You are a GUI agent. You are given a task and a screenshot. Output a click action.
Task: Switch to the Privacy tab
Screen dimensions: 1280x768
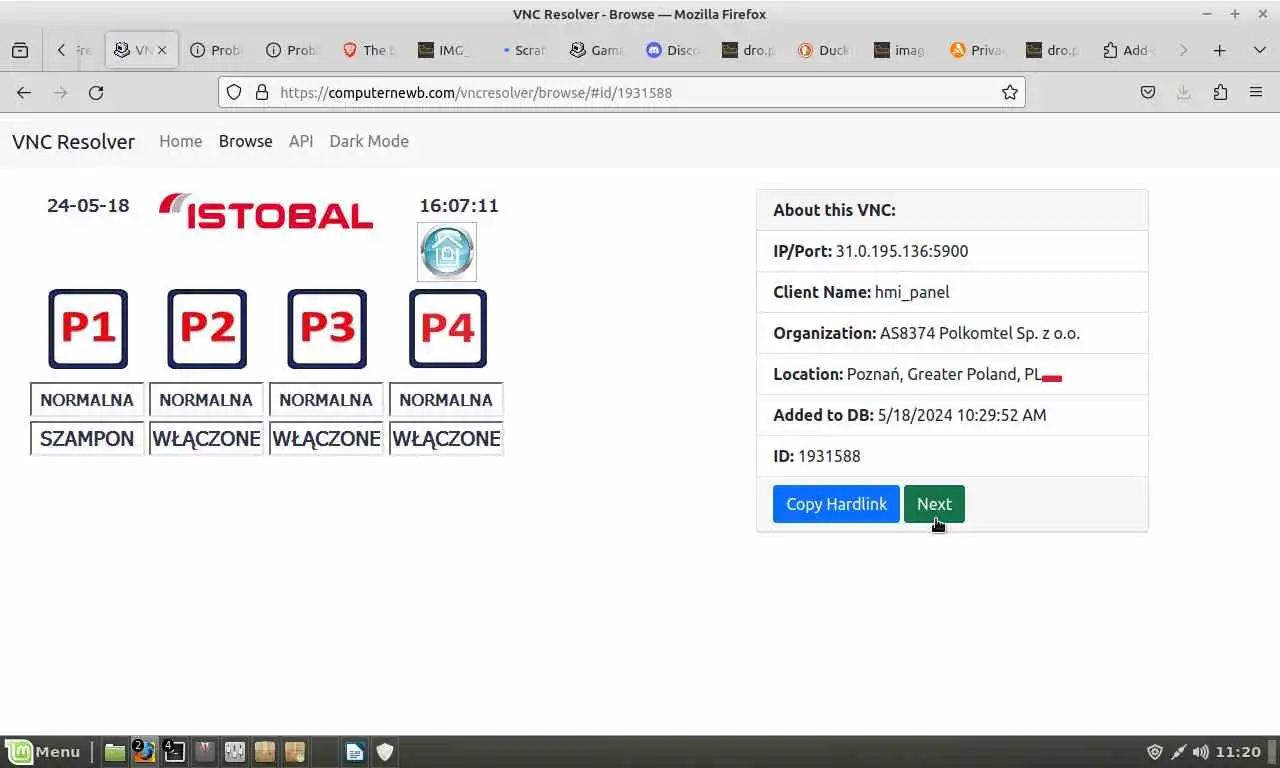point(976,50)
